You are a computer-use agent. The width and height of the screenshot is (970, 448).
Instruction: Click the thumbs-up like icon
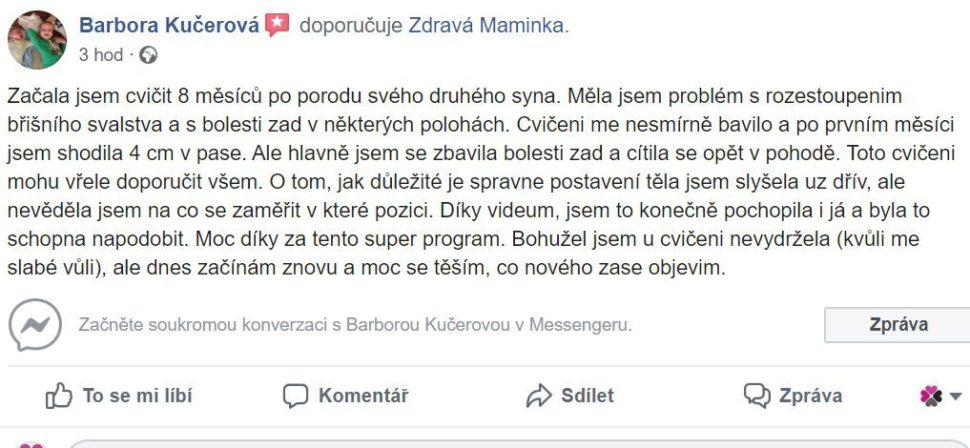click(60, 396)
